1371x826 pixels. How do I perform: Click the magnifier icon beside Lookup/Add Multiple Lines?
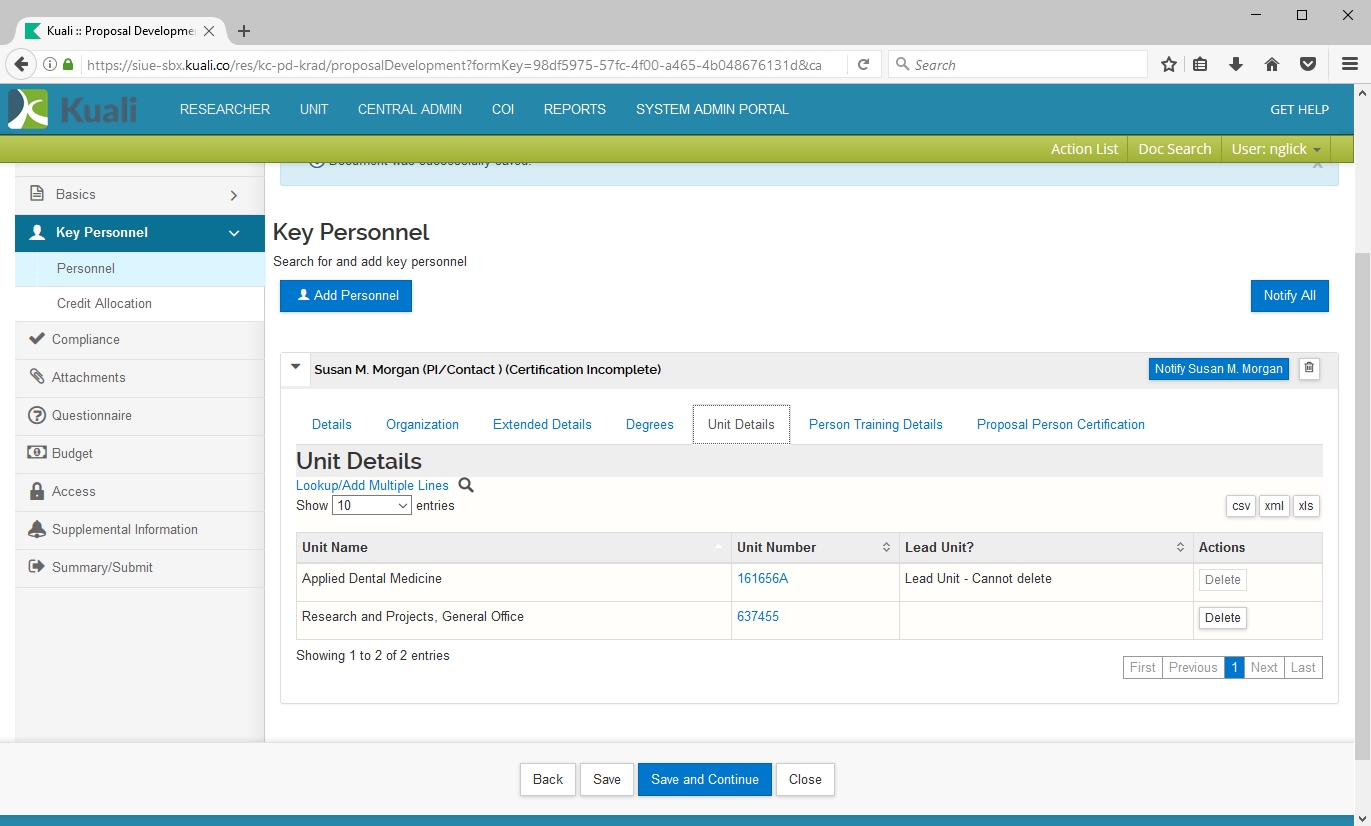466,485
